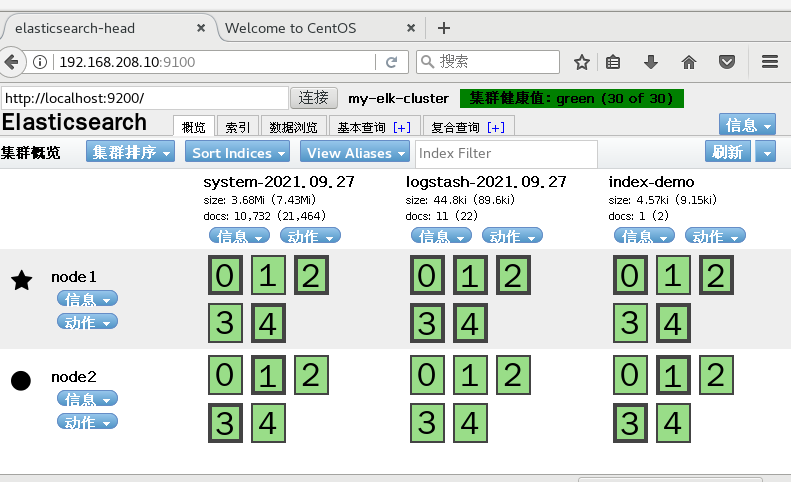
Task: Click the browser address bar URL
Action: (x=127, y=62)
